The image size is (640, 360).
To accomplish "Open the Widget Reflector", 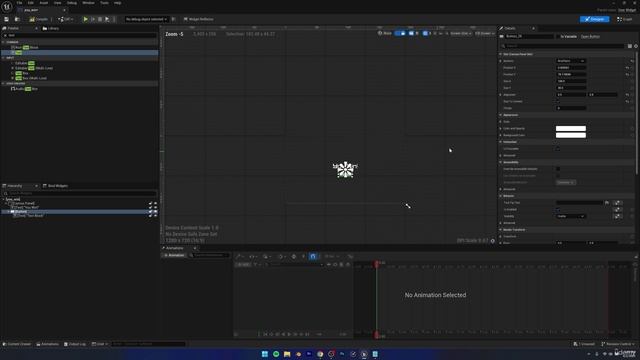I will [199, 19].
